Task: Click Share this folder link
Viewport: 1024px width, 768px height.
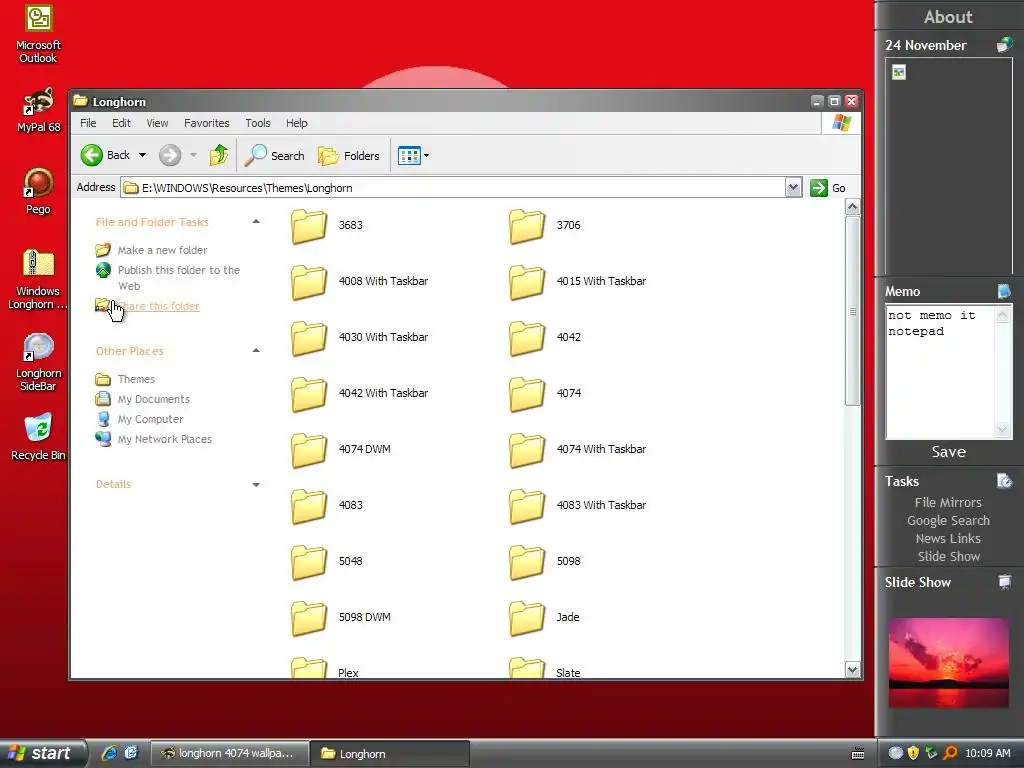Action: point(159,306)
